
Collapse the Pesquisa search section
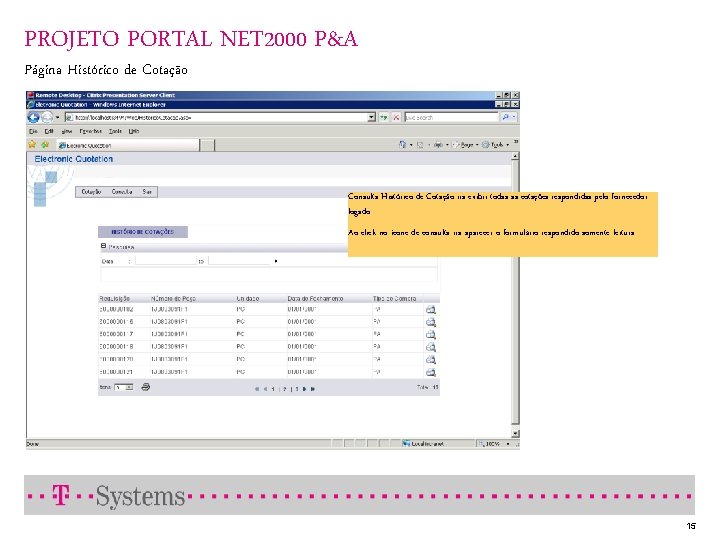pos(104,246)
